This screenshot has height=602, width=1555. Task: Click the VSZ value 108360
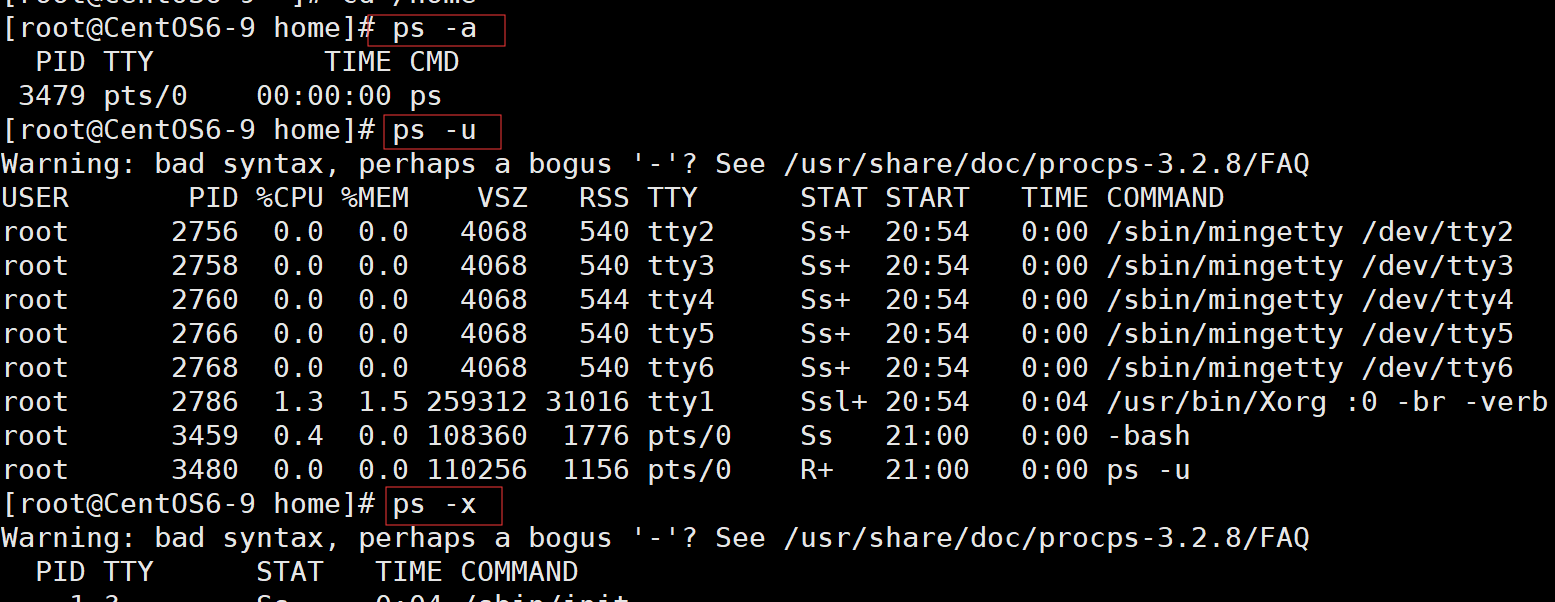click(x=476, y=436)
